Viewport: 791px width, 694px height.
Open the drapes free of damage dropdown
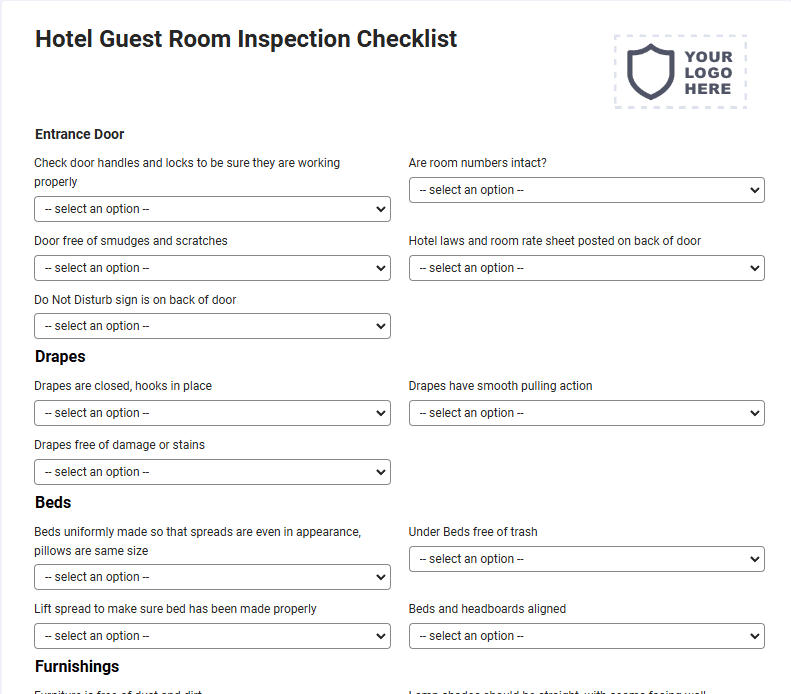click(212, 472)
